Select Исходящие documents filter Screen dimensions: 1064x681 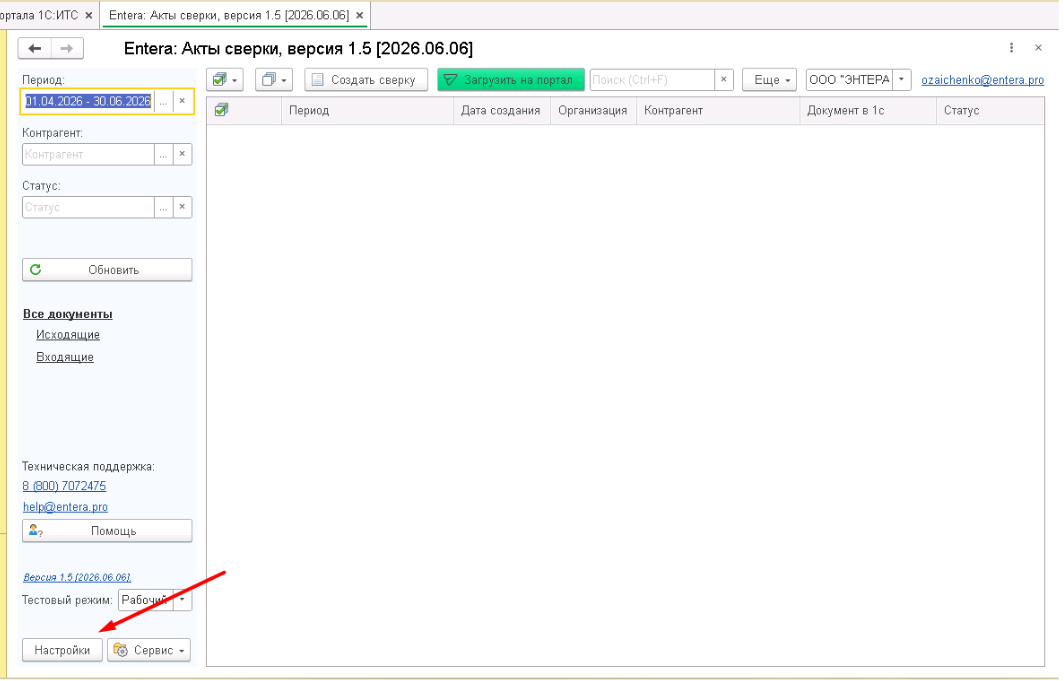(68, 334)
